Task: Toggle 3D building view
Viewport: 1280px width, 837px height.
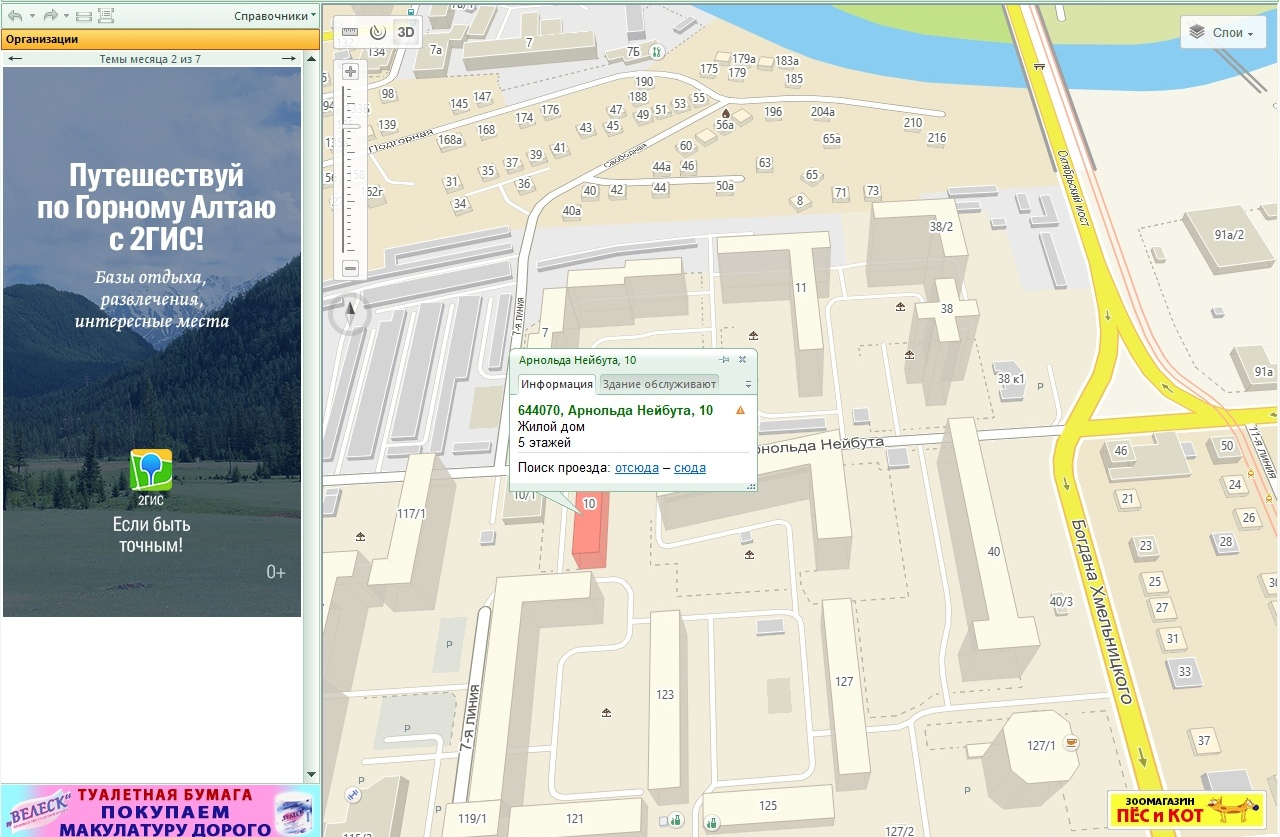Action: [x=405, y=32]
